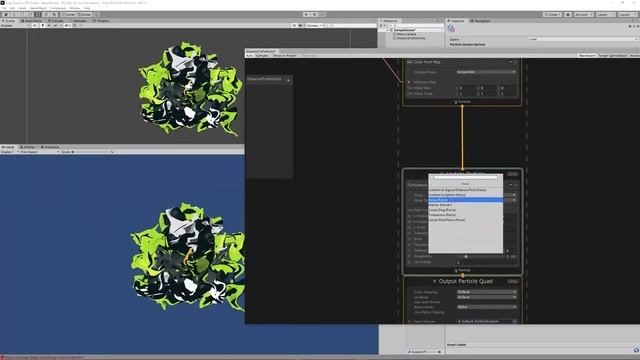640x360 pixels.
Task: Click the node search input field
Action: click(x=465, y=178)
